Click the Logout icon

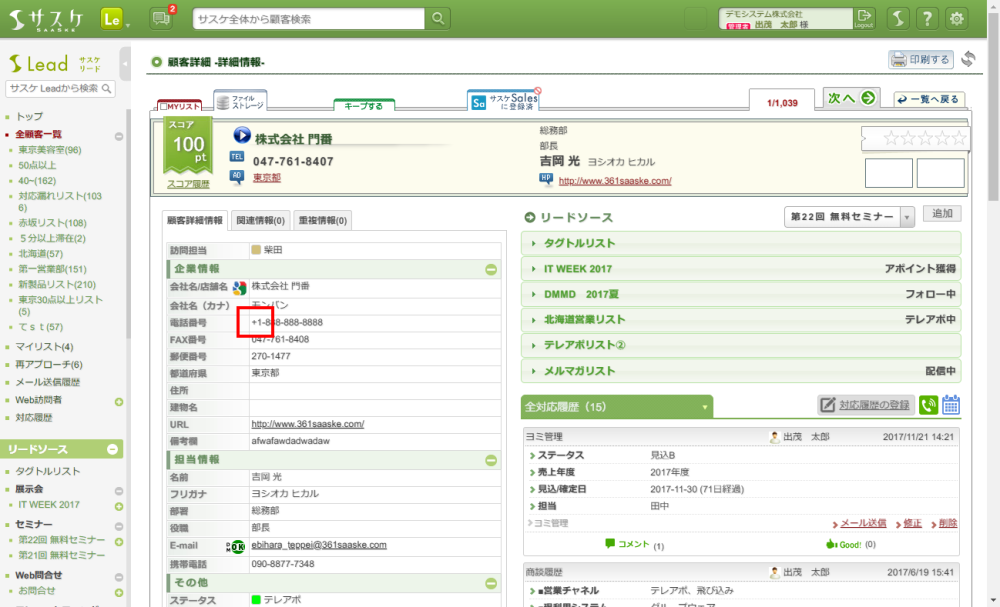(x=864, y=18)
